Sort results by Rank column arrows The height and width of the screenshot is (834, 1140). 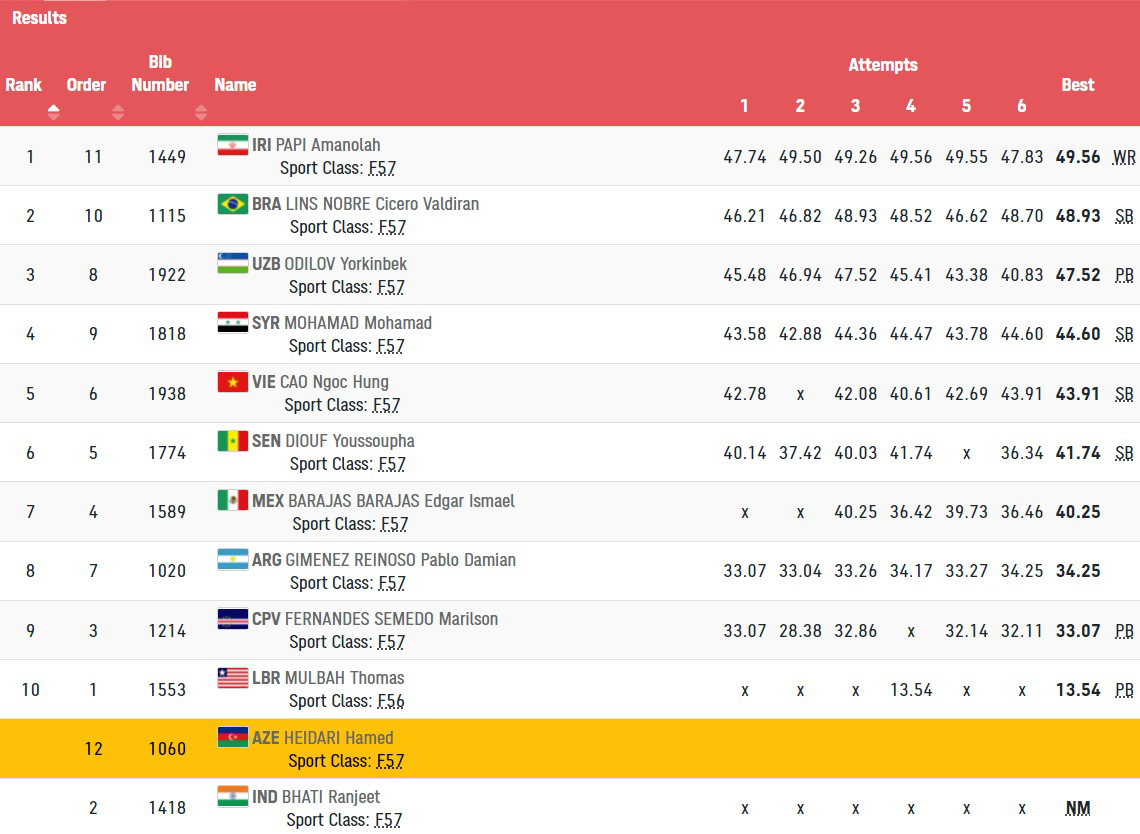coord(53,112)
